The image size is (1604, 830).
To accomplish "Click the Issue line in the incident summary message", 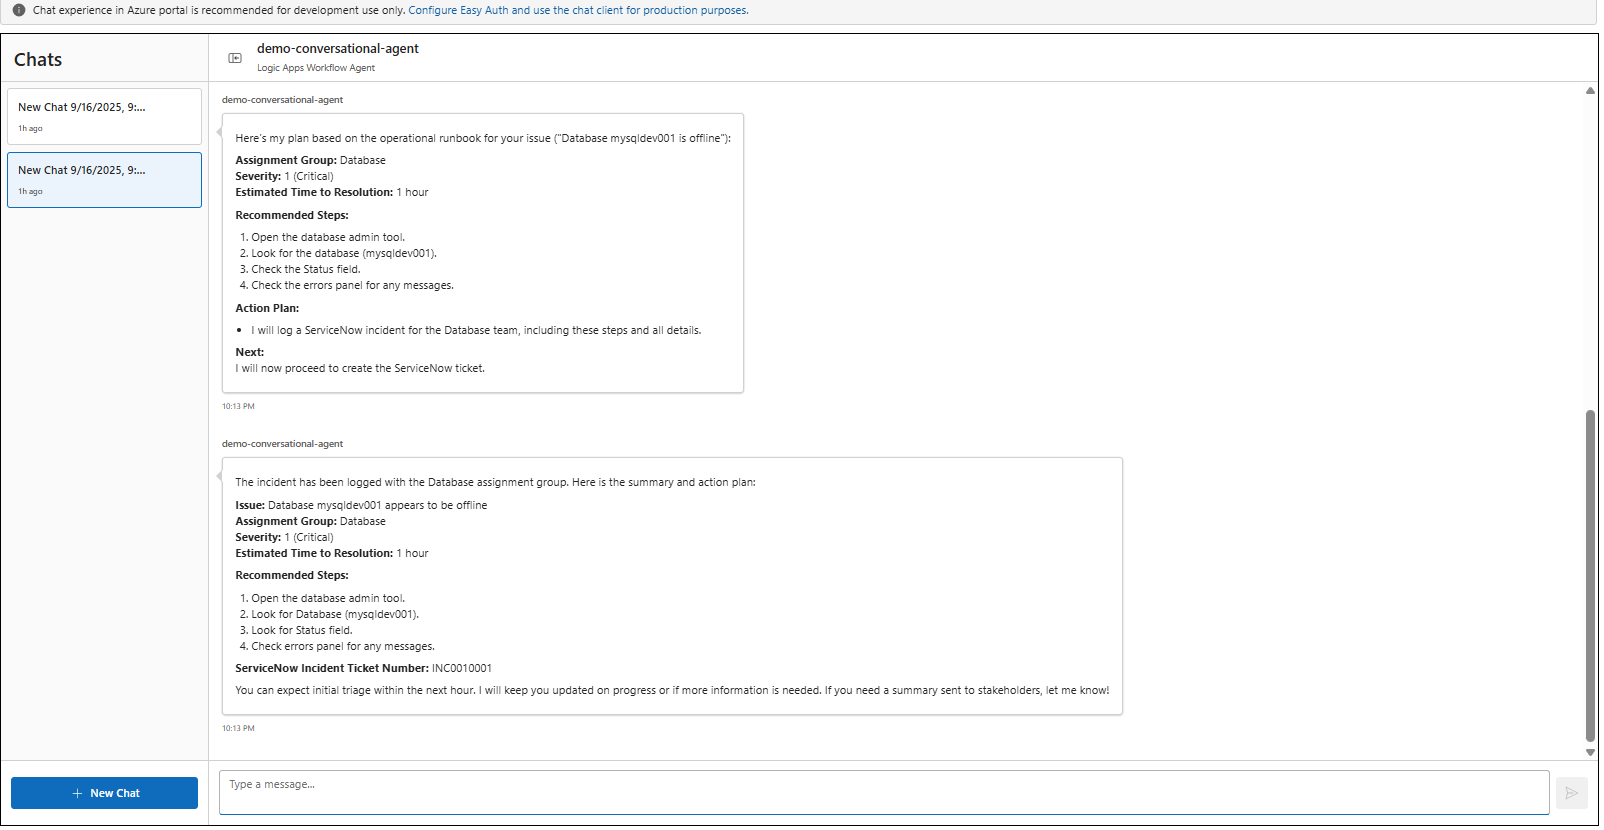I will pos(361,505).
